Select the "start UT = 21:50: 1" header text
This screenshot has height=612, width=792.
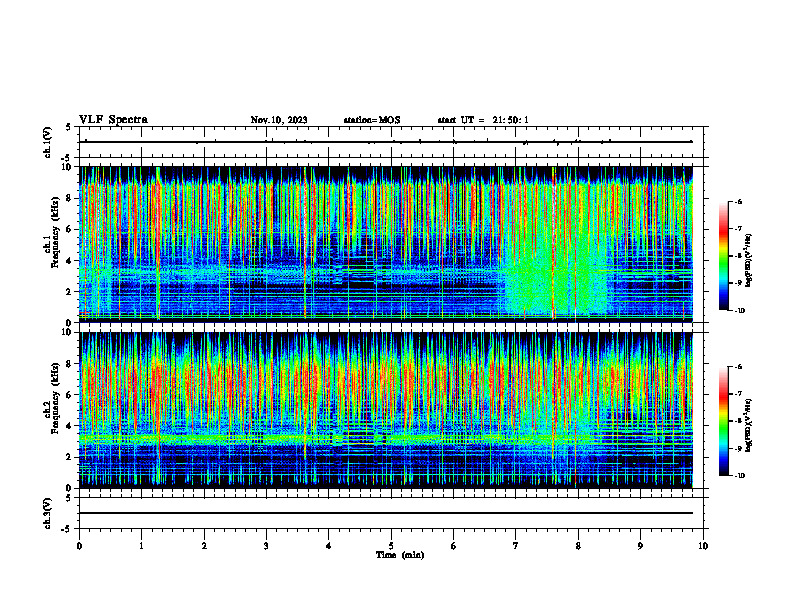click(x=483, y=120)
